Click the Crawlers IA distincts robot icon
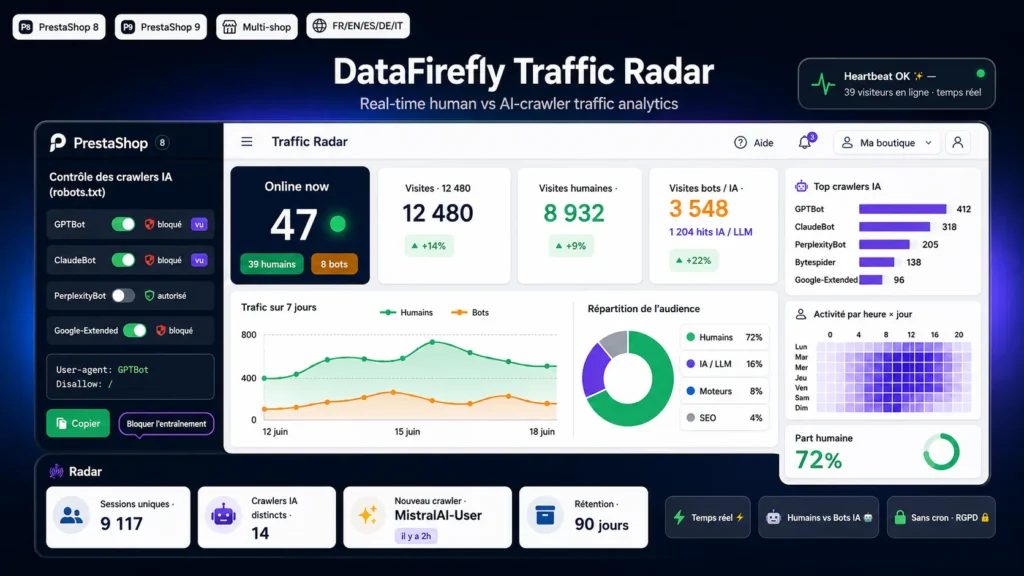The width and height of the screenshot is (1024, 576). click(x=223, y=516)
